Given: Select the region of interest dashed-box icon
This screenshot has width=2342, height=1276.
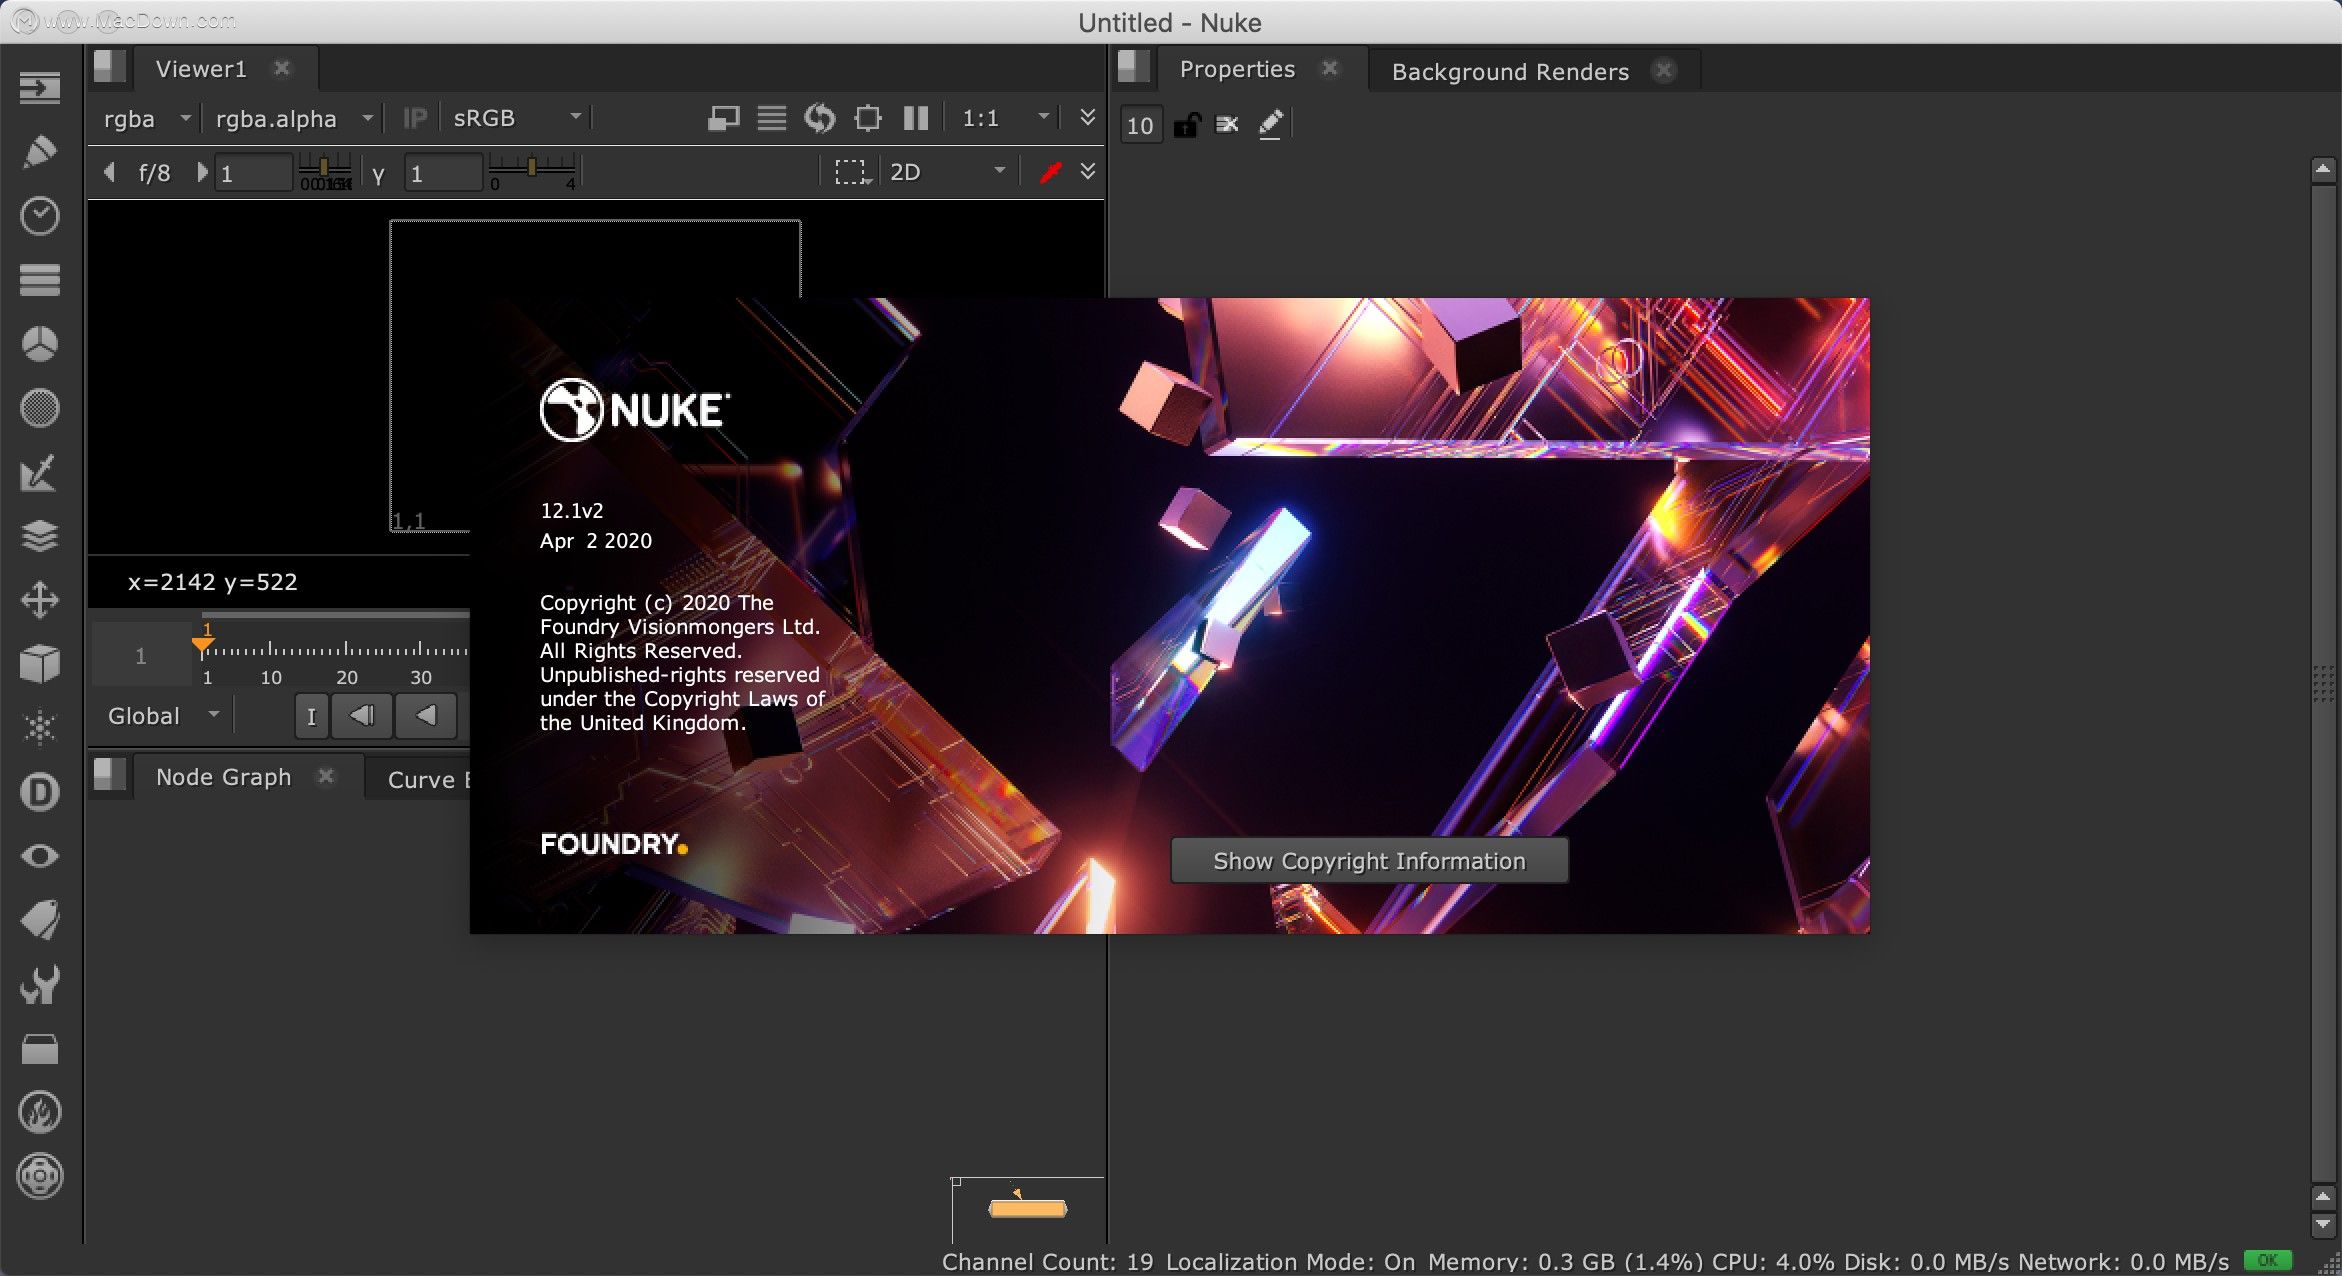Looking at the screenshot, I should click(852, 173).
